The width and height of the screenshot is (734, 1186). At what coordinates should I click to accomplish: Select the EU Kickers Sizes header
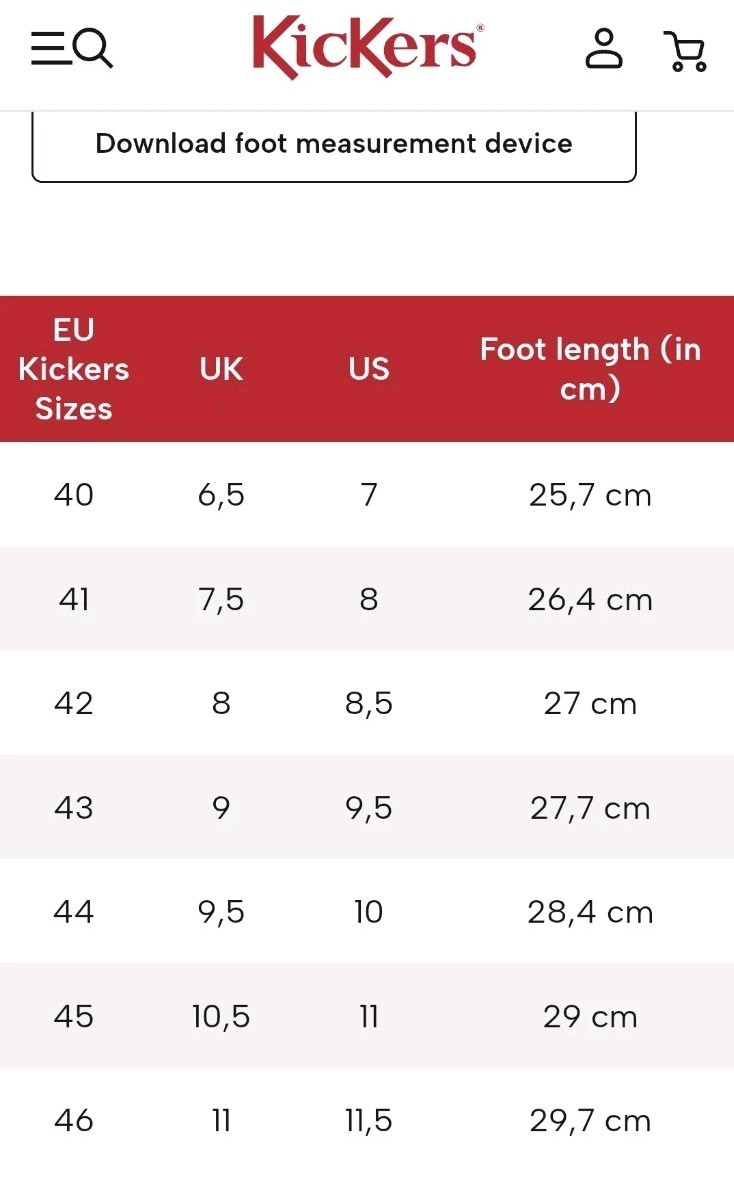click(73, 369)
